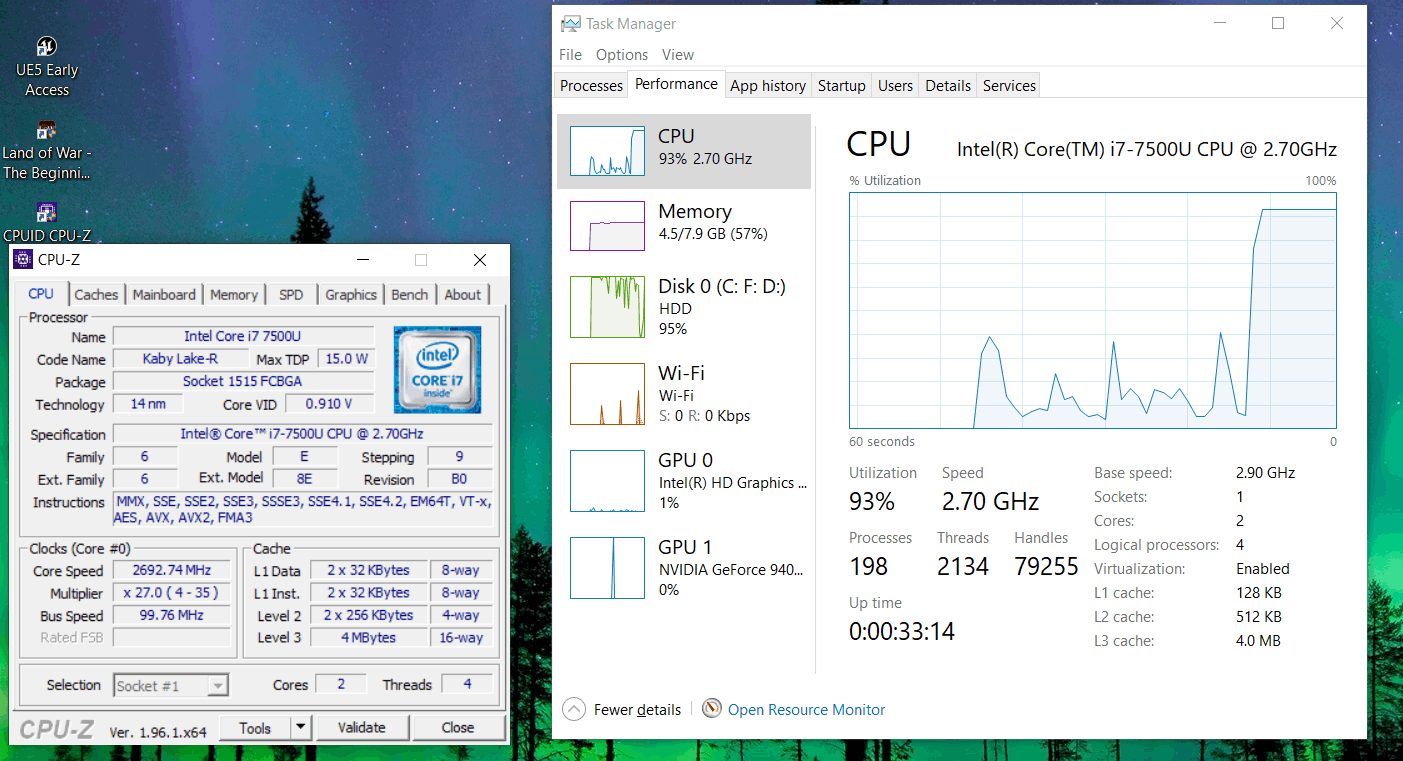
Task: Select the Memory graph in sidebar
Action: pyautogui.click(x=607, y=226)
